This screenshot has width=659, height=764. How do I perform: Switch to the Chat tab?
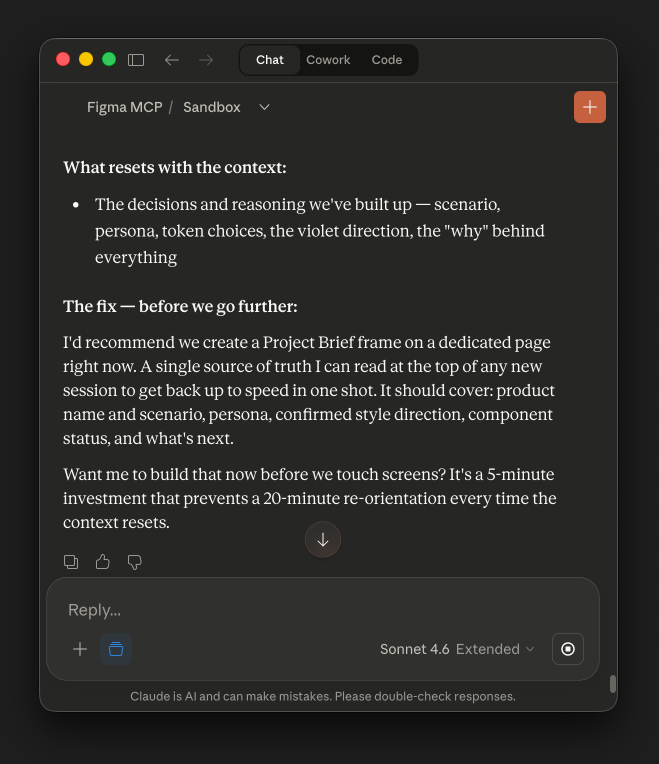(270, 60)
